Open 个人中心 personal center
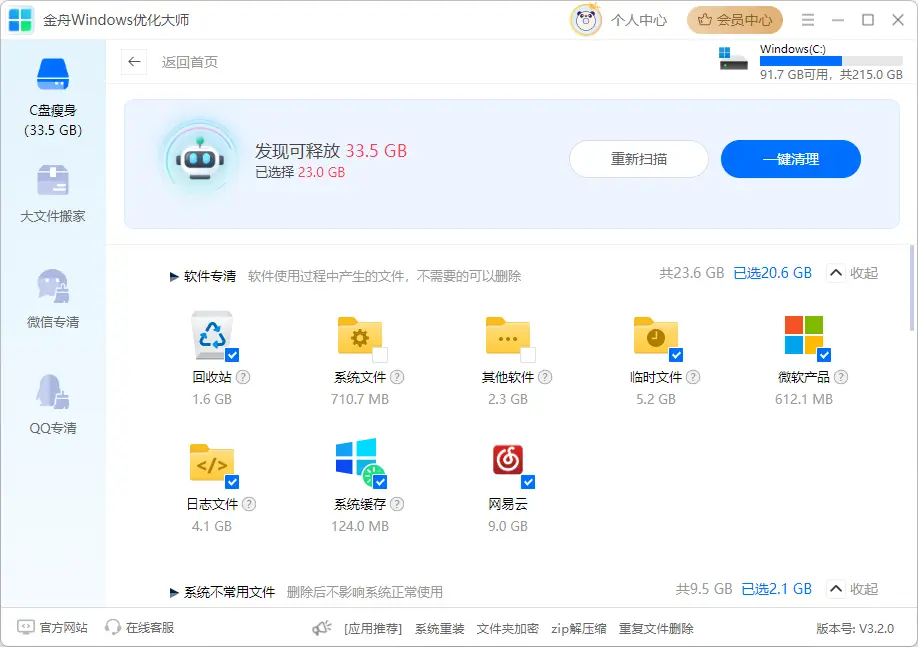The height and width of the screenshot is (647, 918). [x=637, y=19]
